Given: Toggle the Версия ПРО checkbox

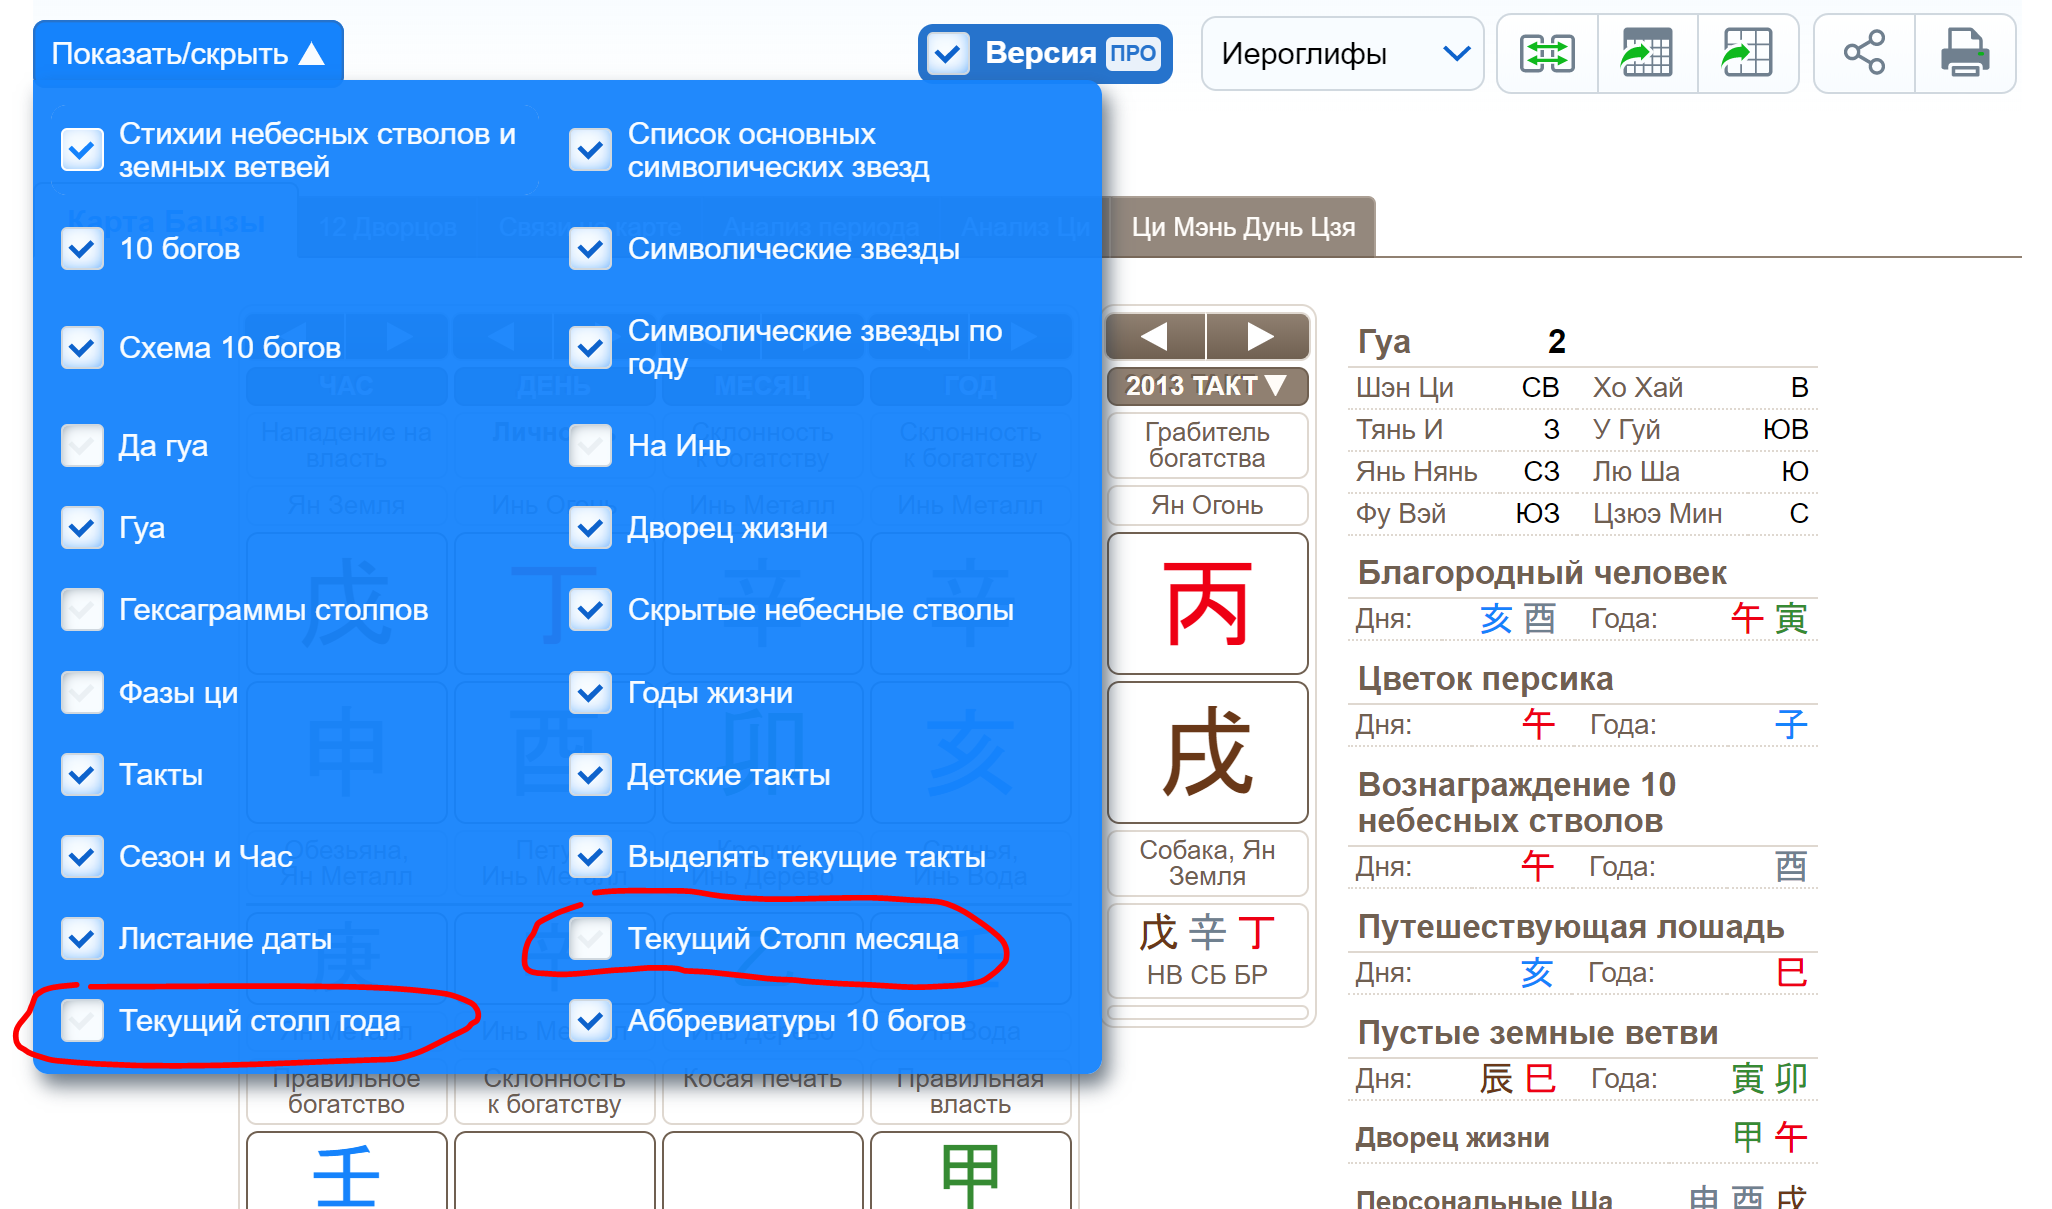Looking at the screenshot, I should (x=947, y=54).
